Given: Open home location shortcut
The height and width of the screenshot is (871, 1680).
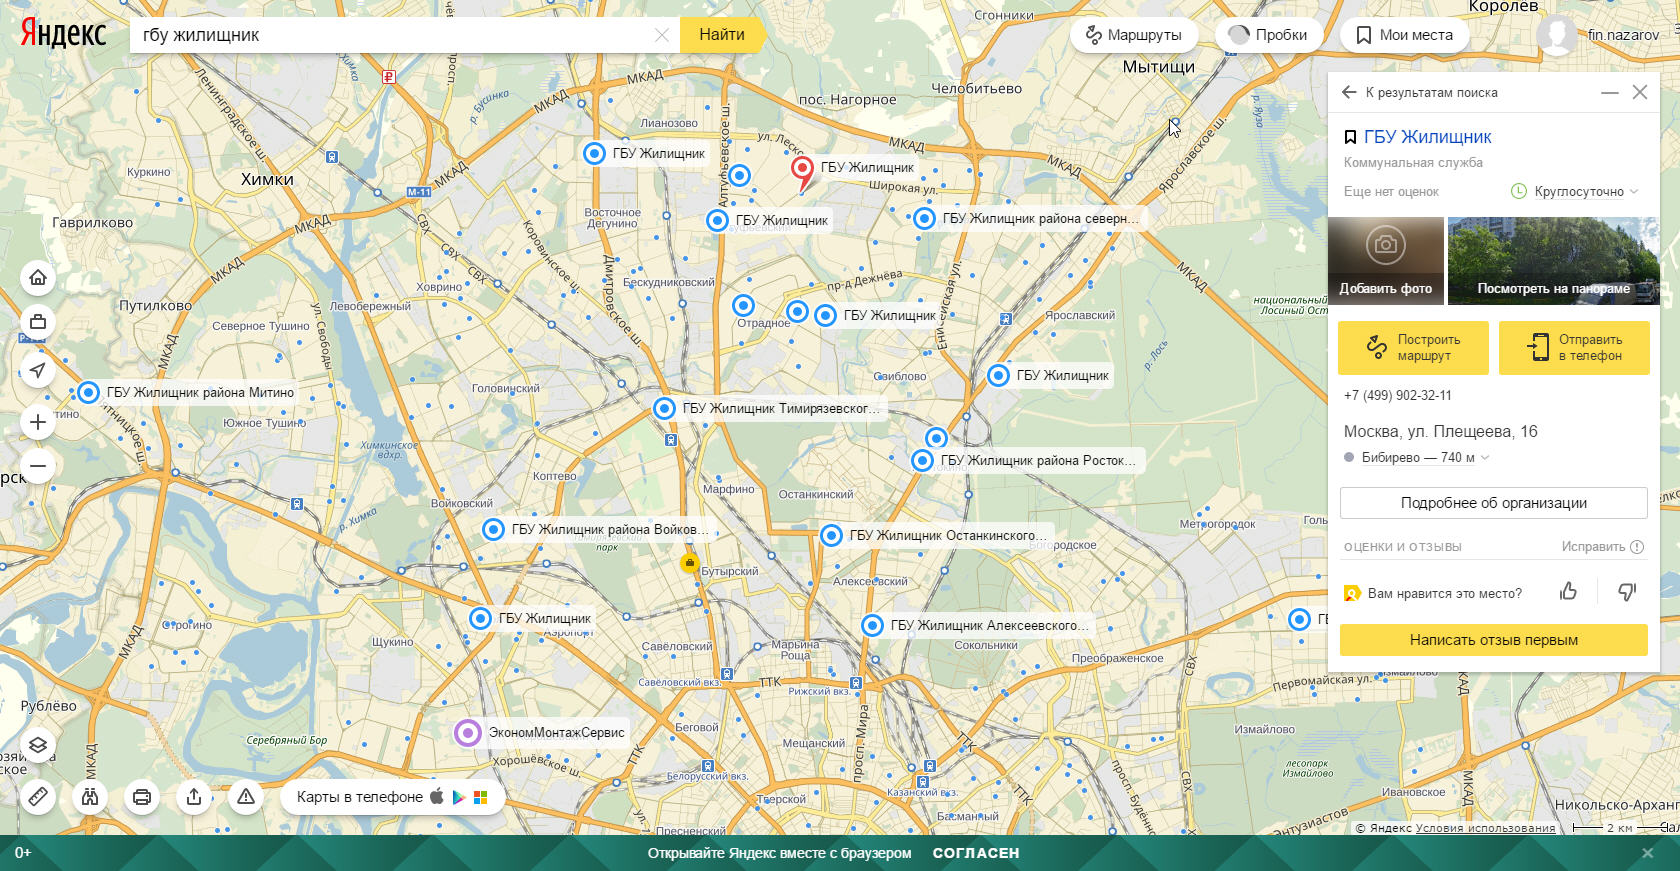Looking at the screenshot, I should tap(38, 277).
